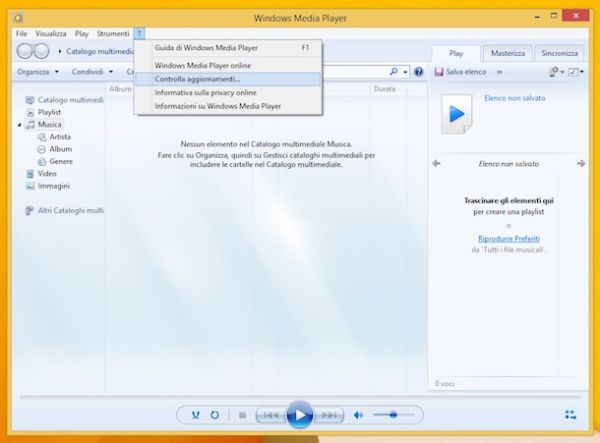Switch to Now Playing view icon

570,414
